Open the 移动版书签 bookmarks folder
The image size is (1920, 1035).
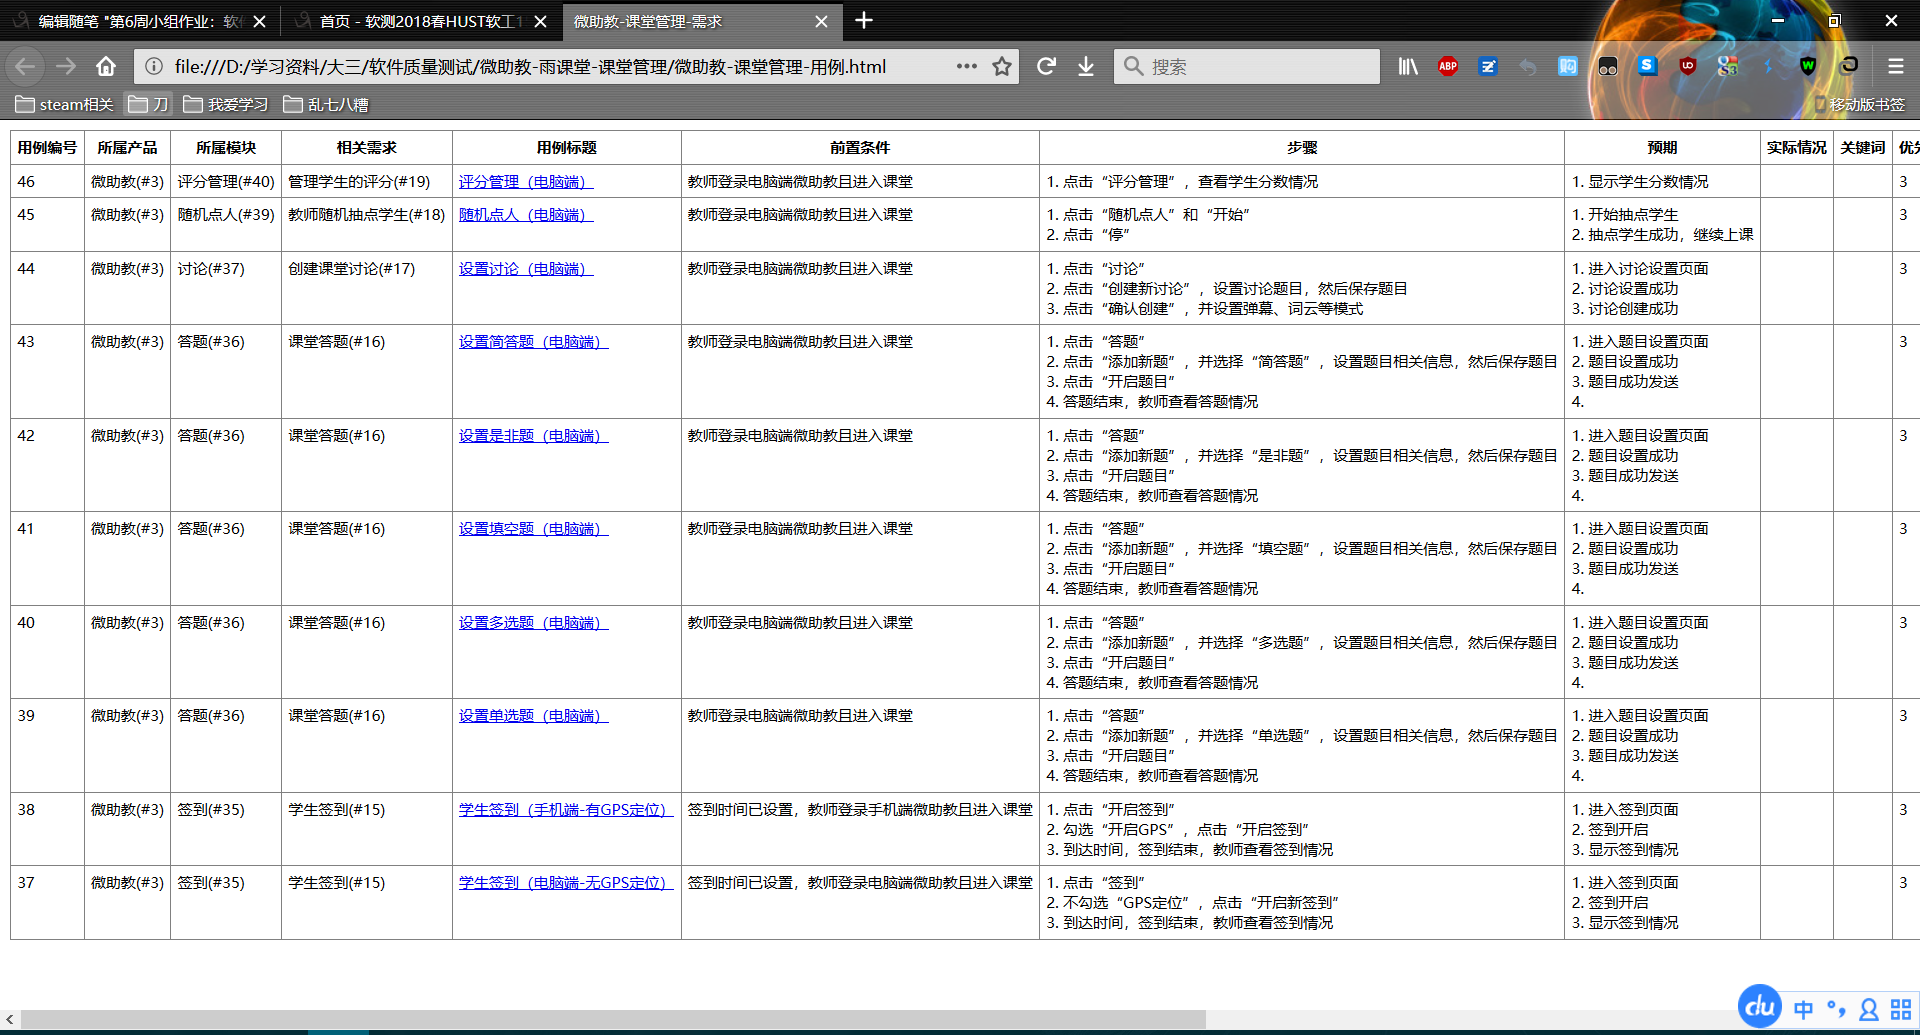point(1860,104)
